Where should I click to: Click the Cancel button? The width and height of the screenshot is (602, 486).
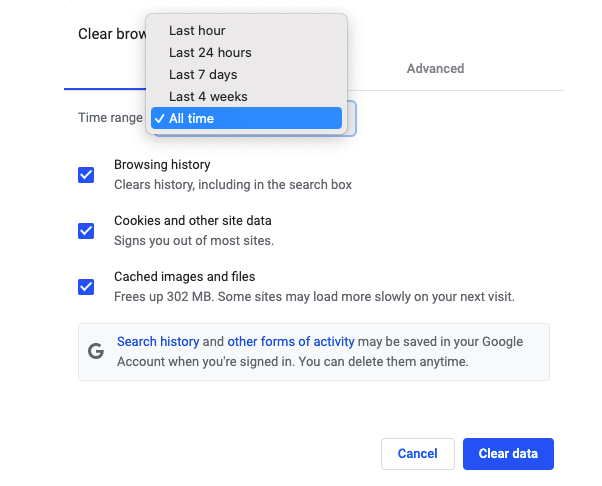[x=418, y=454]
